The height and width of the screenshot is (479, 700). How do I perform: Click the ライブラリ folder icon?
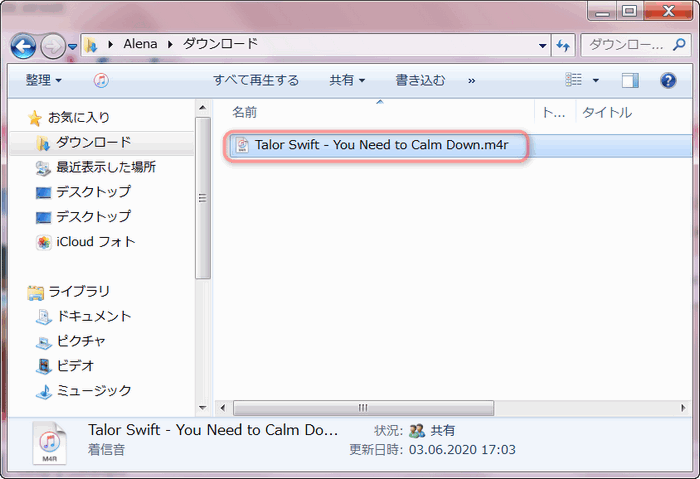pos(35,292)
